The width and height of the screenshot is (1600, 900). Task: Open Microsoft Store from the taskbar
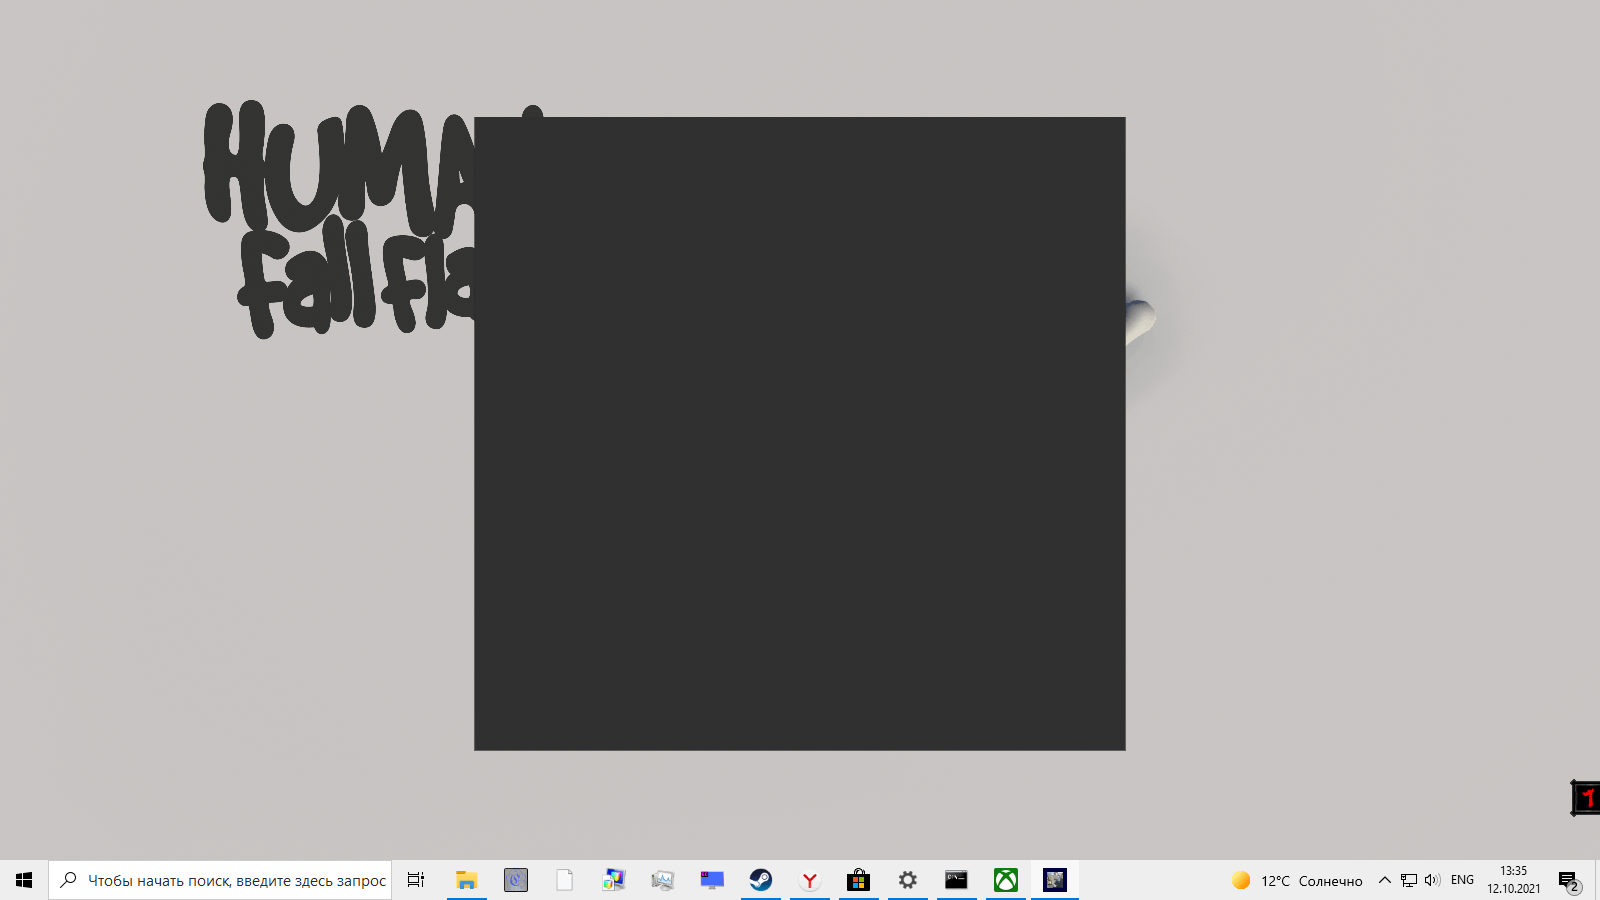(858, 880)
